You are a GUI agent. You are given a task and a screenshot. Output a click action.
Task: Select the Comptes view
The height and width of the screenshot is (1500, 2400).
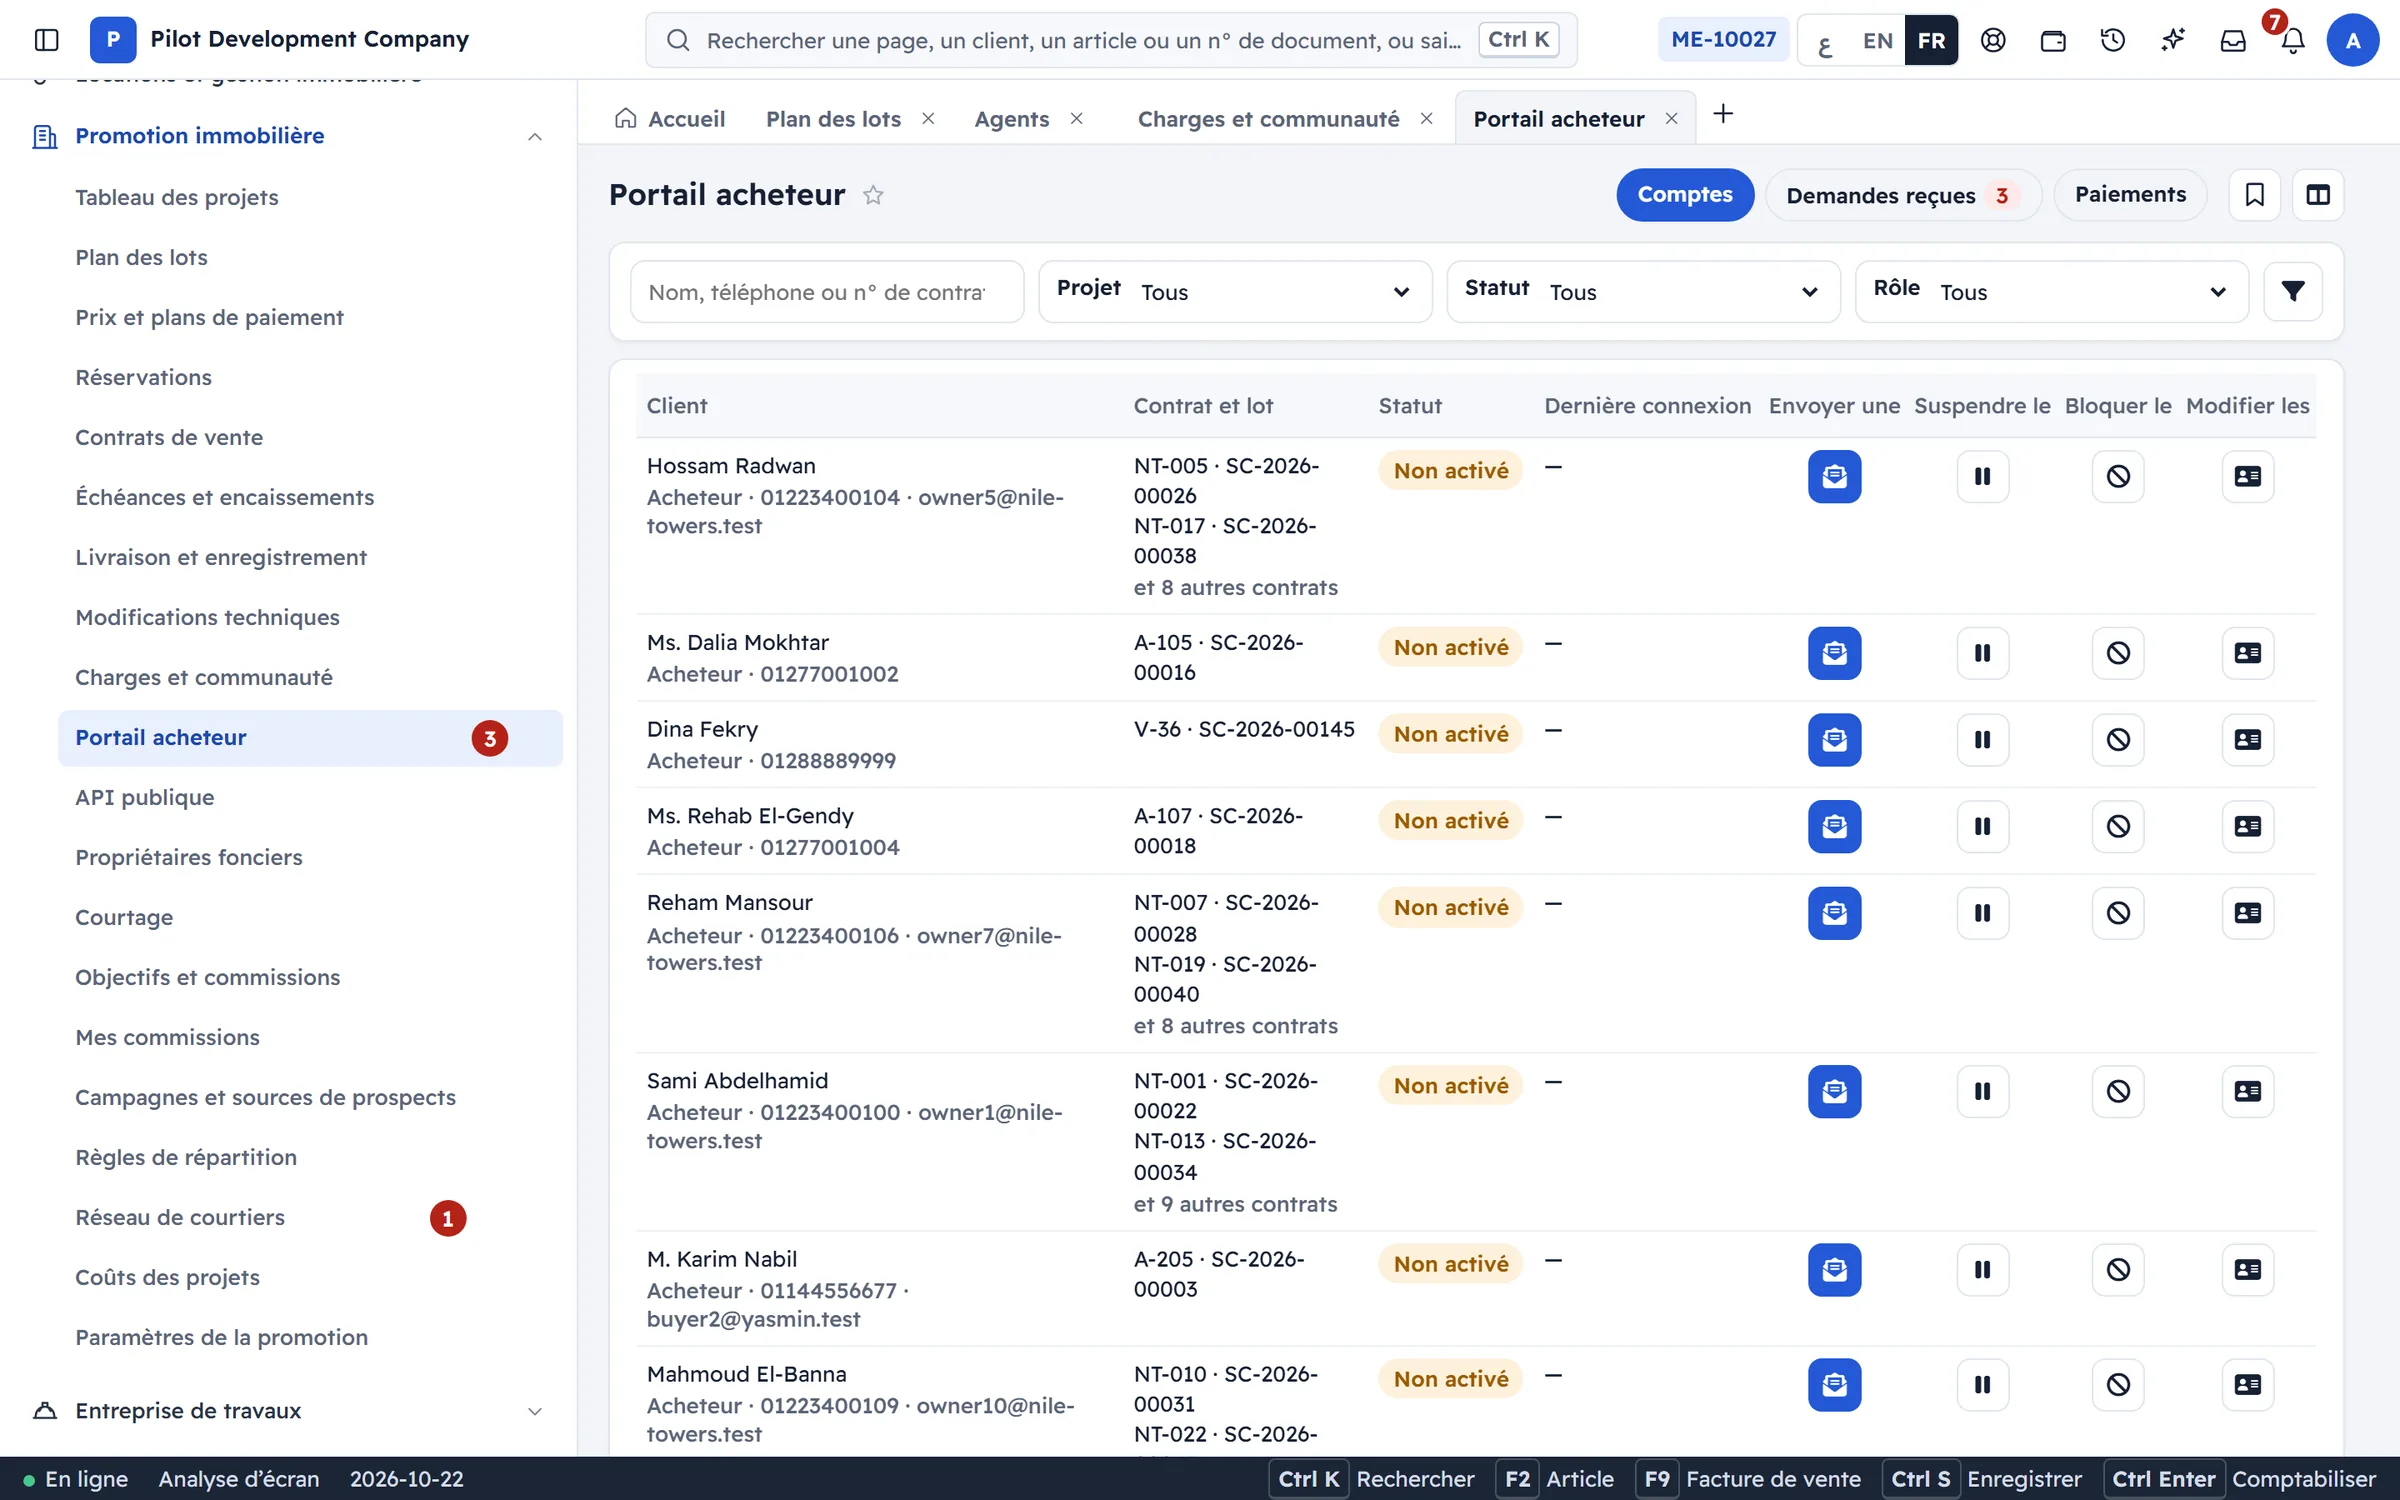(1685, 195)
